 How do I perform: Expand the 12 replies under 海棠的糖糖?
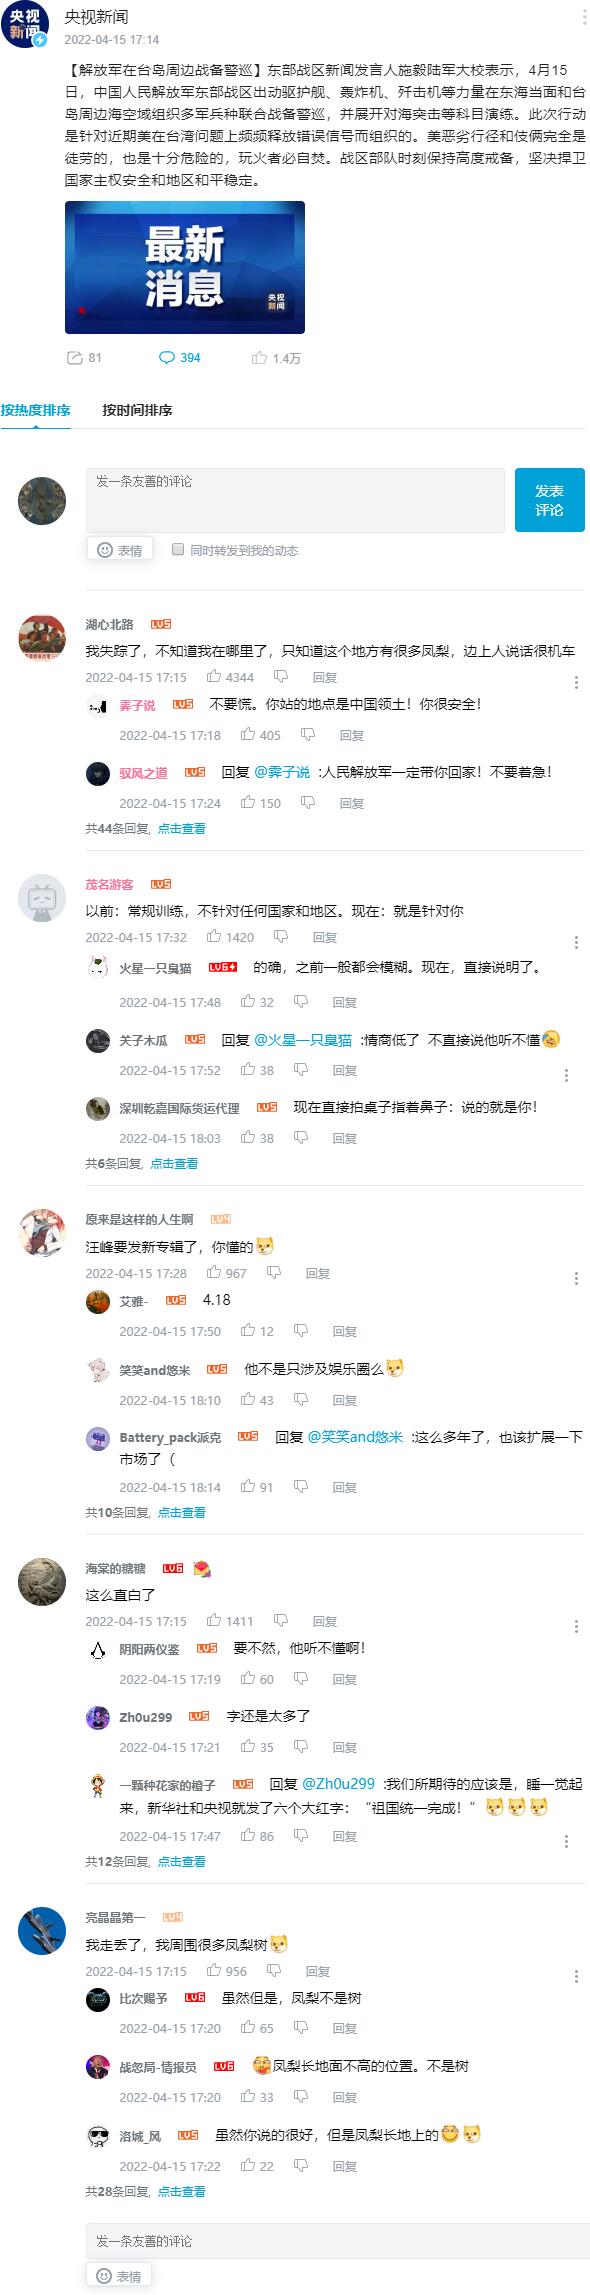click(181, 1861)
